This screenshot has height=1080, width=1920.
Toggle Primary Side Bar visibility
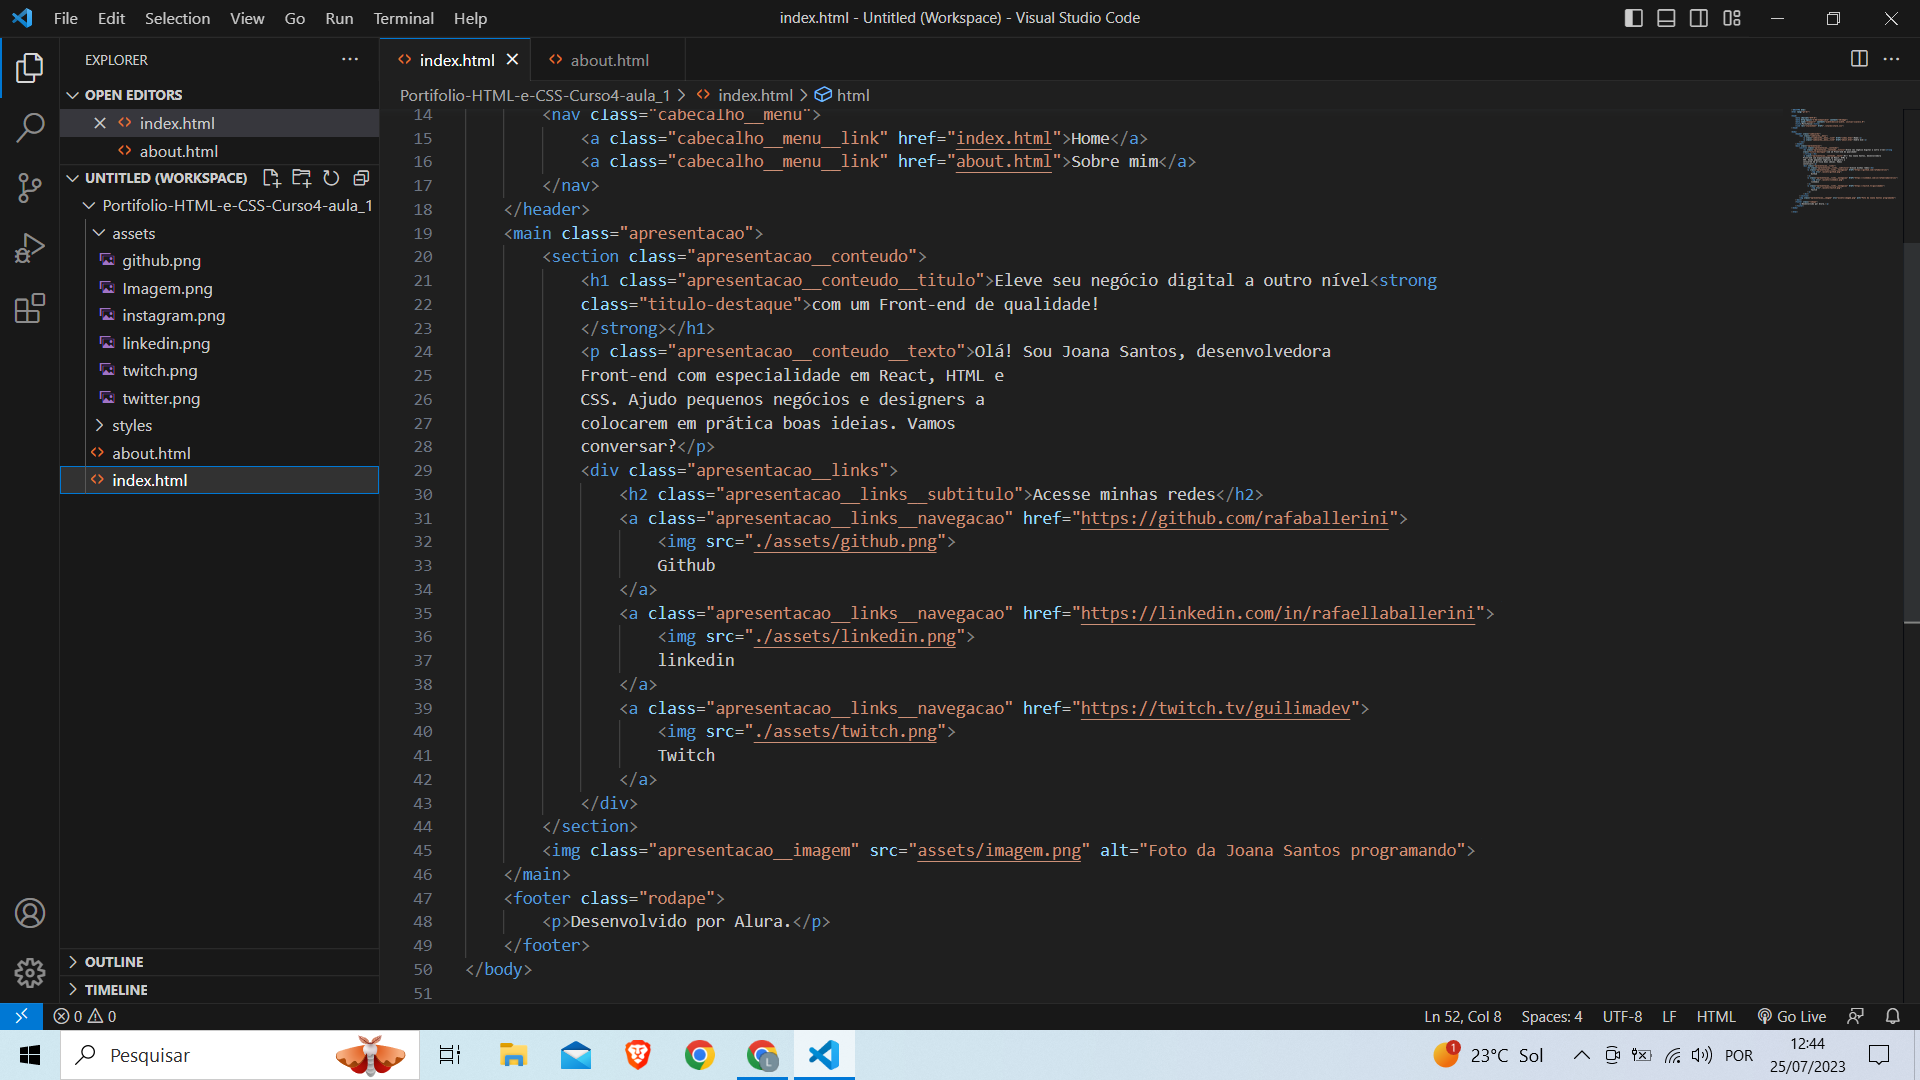1634,18
